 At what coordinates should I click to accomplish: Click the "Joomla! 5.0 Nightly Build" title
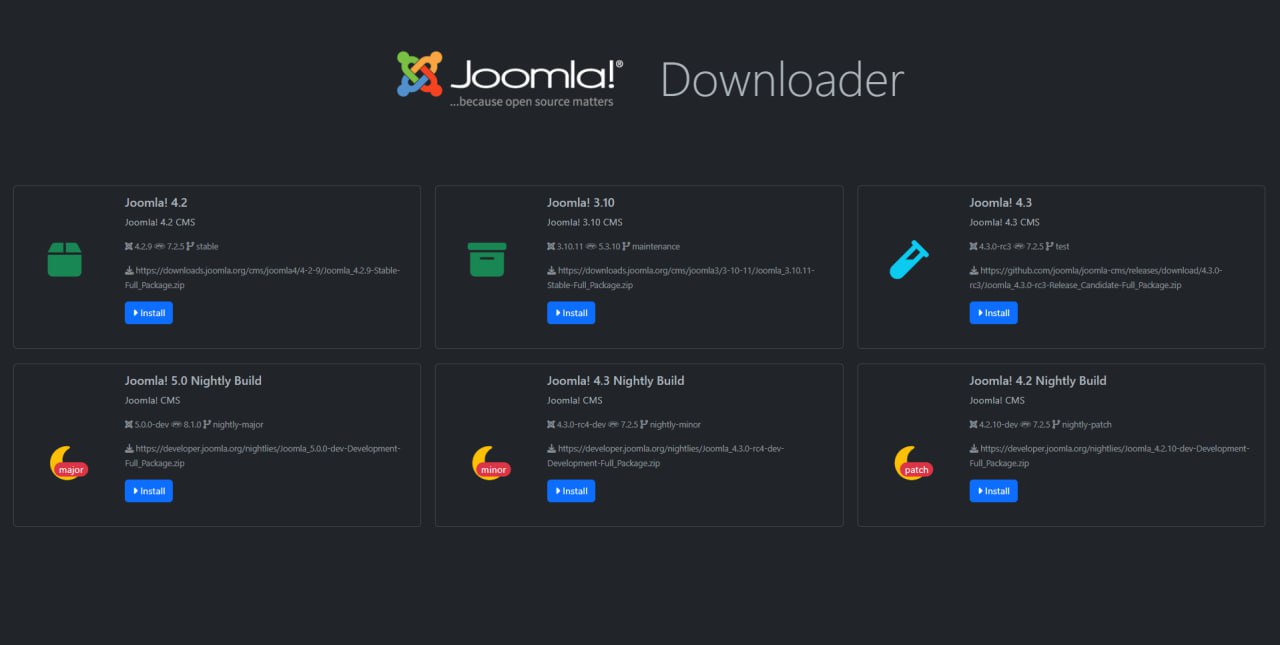click(193, 381)
